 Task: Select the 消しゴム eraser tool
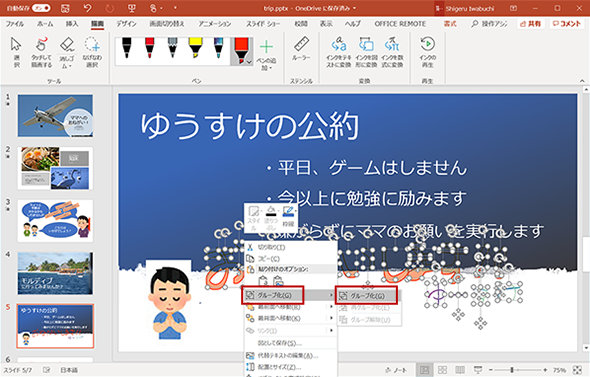click(67, 52)
